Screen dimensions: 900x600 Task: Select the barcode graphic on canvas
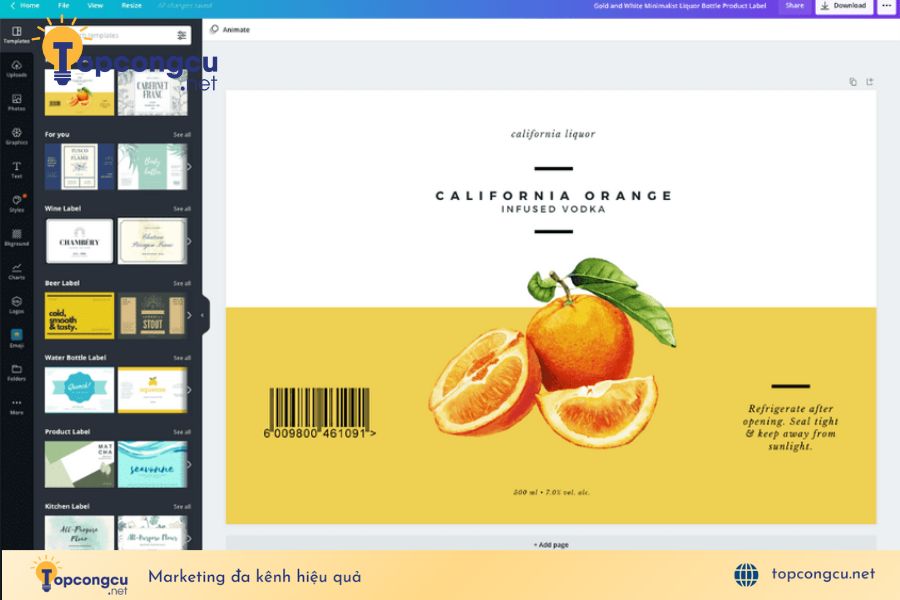point(319,413)
